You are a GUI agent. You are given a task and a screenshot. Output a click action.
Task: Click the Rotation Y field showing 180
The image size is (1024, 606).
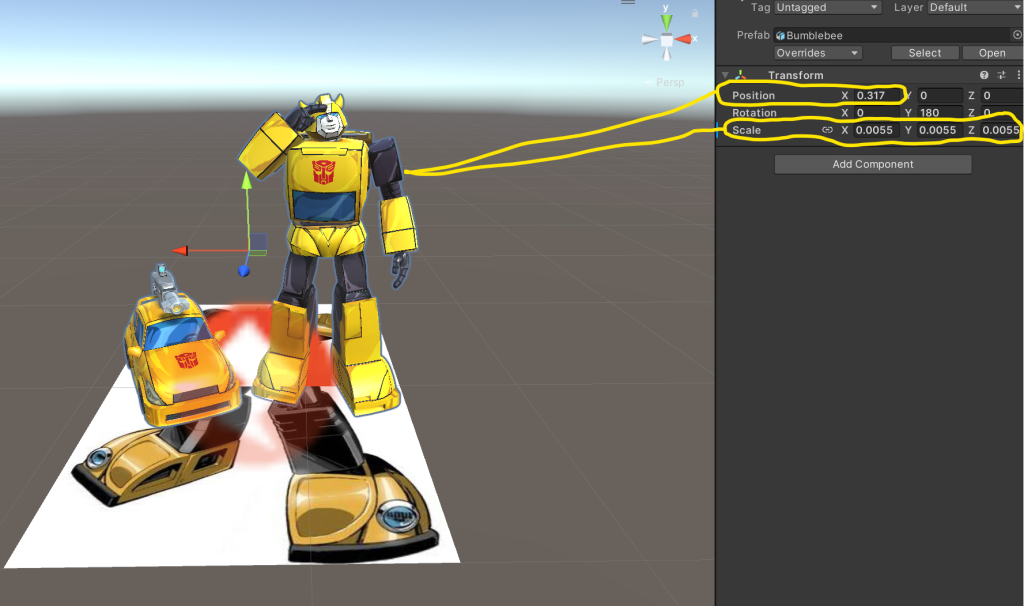tap(939, 113)
